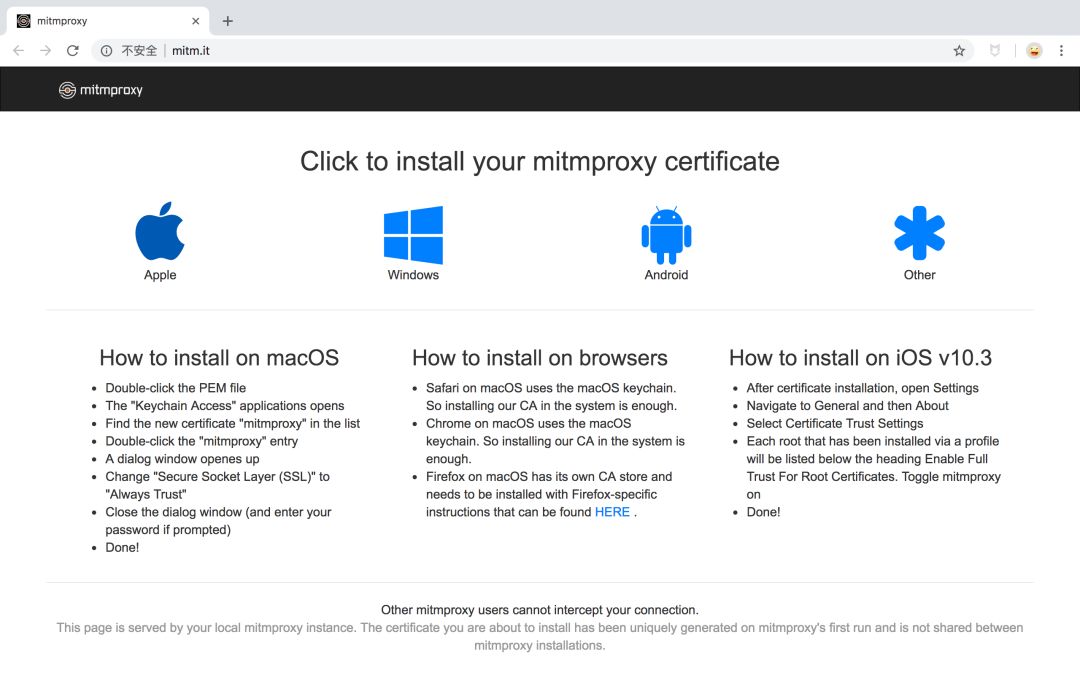
Task: Click 'Other mitmproxy users cannot intercept' text
Action: [x=540, y=610]
